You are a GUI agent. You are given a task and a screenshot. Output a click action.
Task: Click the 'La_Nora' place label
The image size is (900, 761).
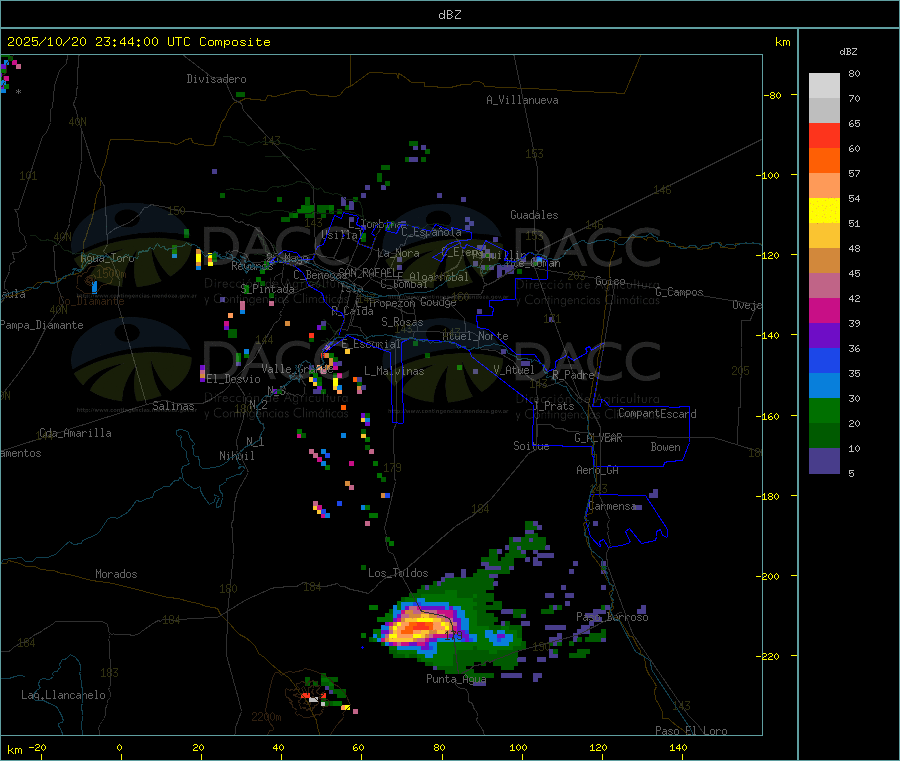[398, 253]
